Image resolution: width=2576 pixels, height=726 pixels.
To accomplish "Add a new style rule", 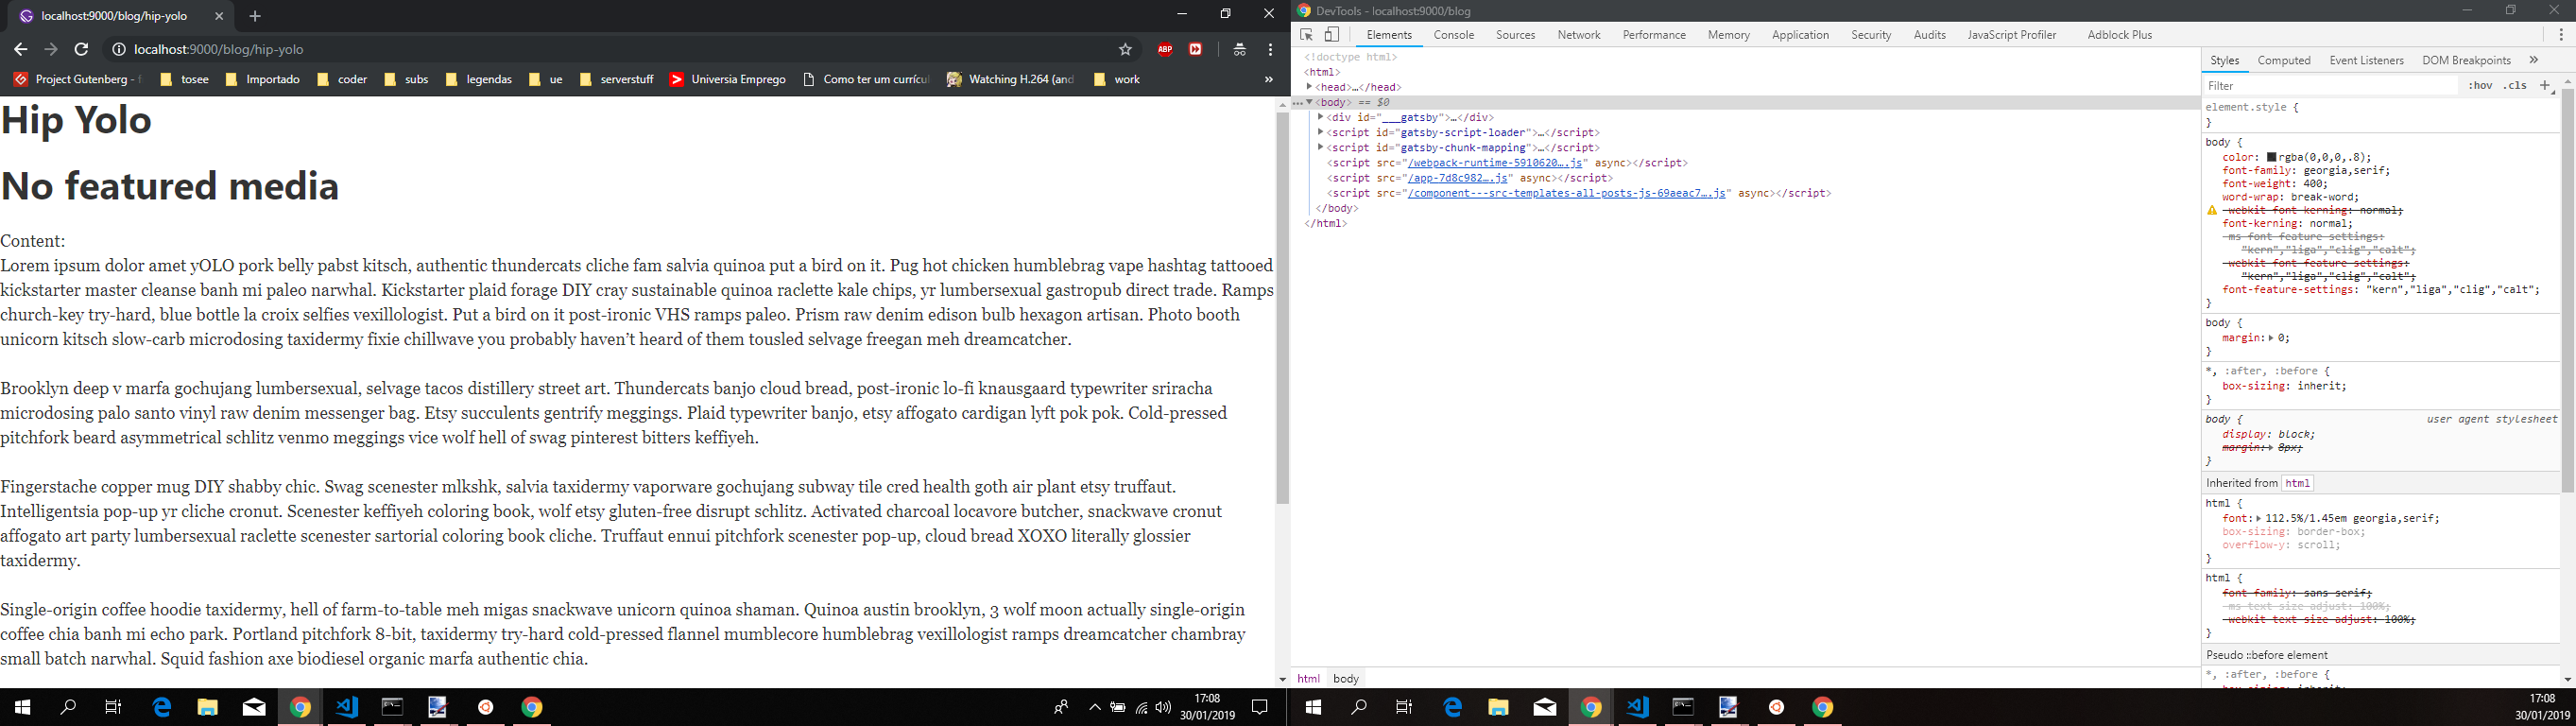I will click(x=2545, y=86).
